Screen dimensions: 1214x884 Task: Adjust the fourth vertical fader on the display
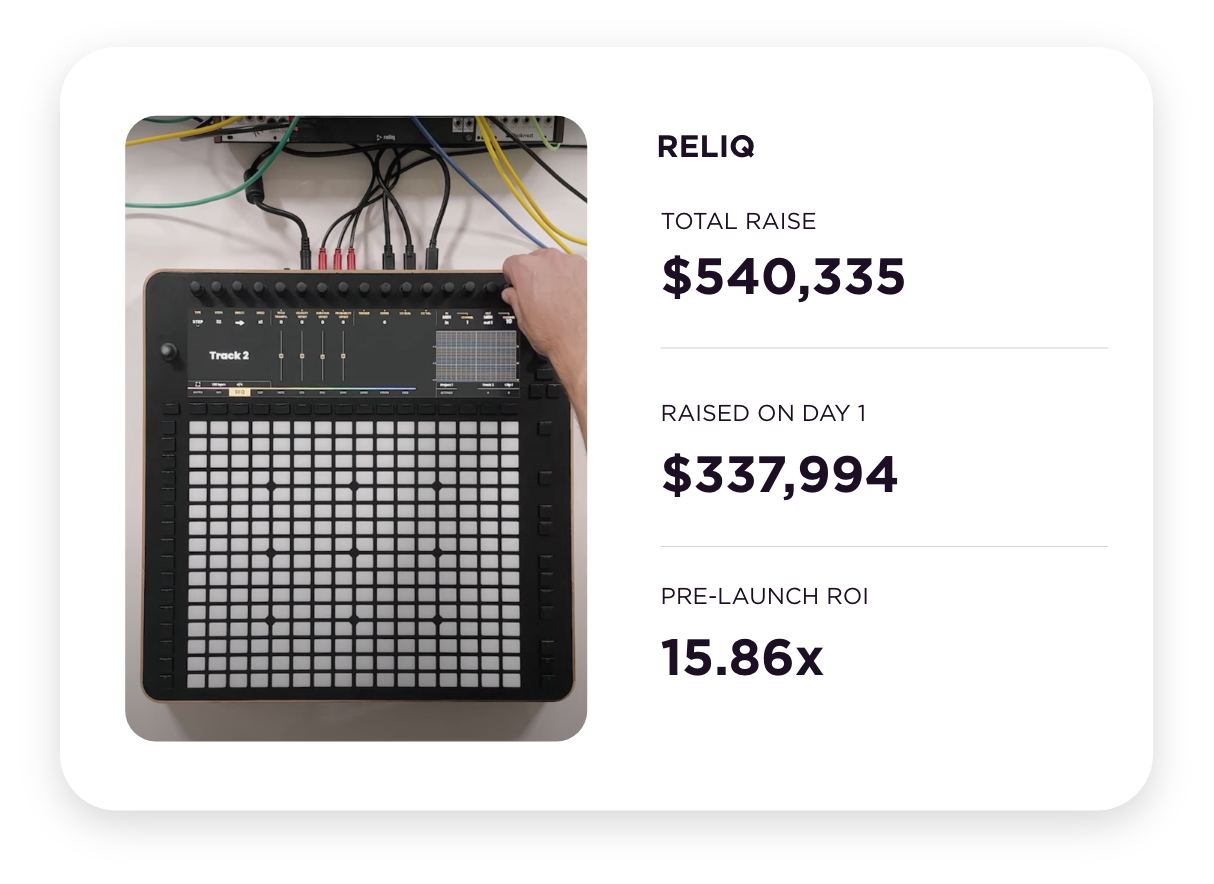[x=343, y=357]
